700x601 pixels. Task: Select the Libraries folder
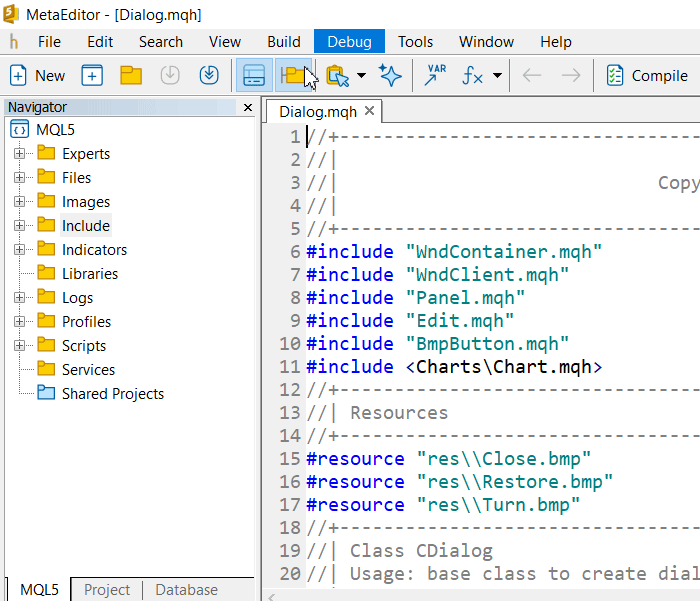pyautogui.click(x=90, y=274)
